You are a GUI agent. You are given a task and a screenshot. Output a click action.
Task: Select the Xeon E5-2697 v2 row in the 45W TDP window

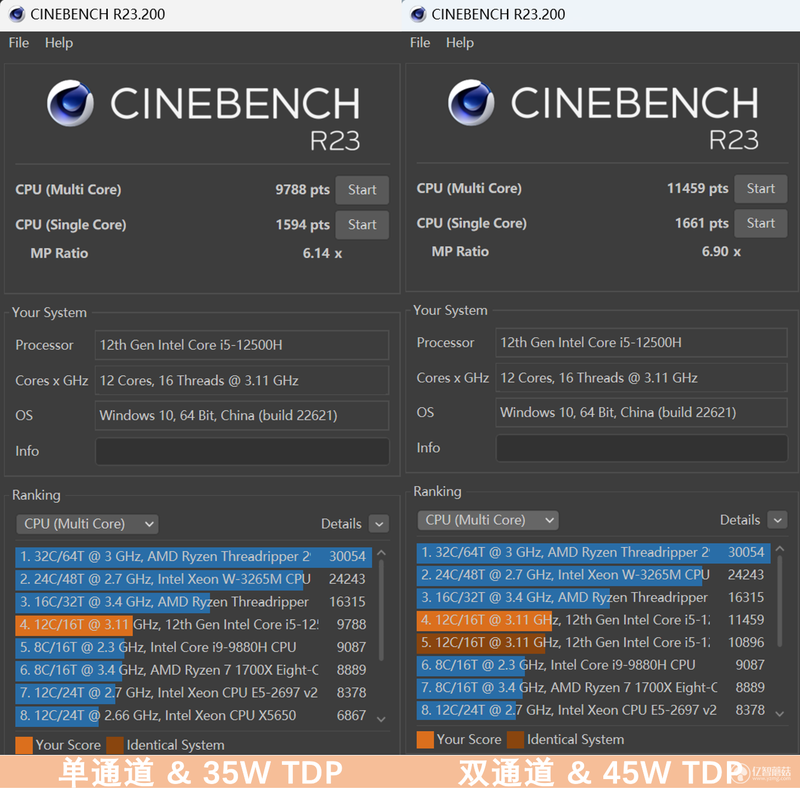[x=593, y=710]
